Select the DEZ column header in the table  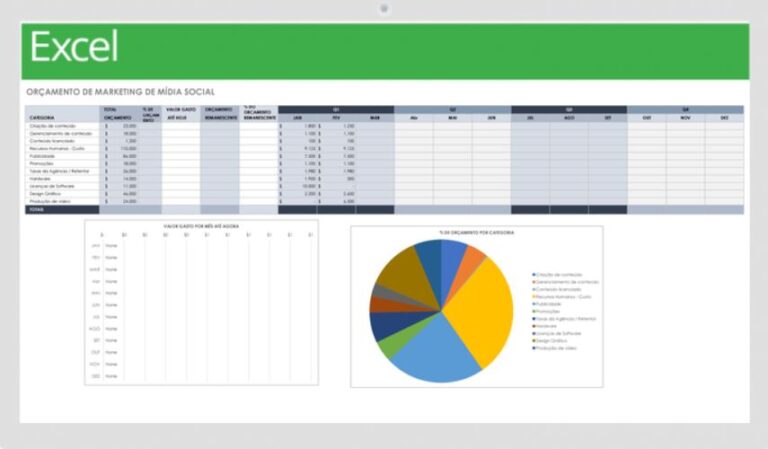[x=724, y=118]
